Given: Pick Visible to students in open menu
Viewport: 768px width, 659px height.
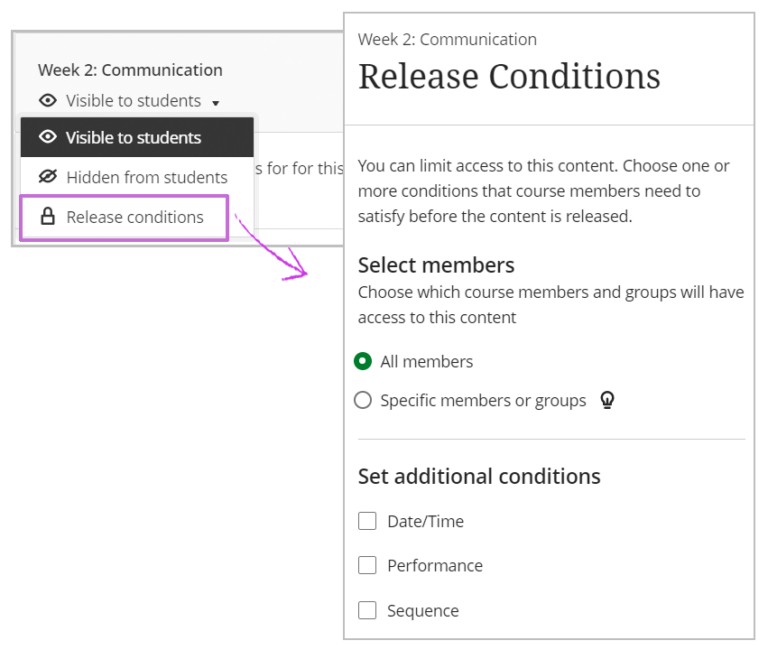Looking at the screenshot, I should pyautogui.click(x=133, y=137).
